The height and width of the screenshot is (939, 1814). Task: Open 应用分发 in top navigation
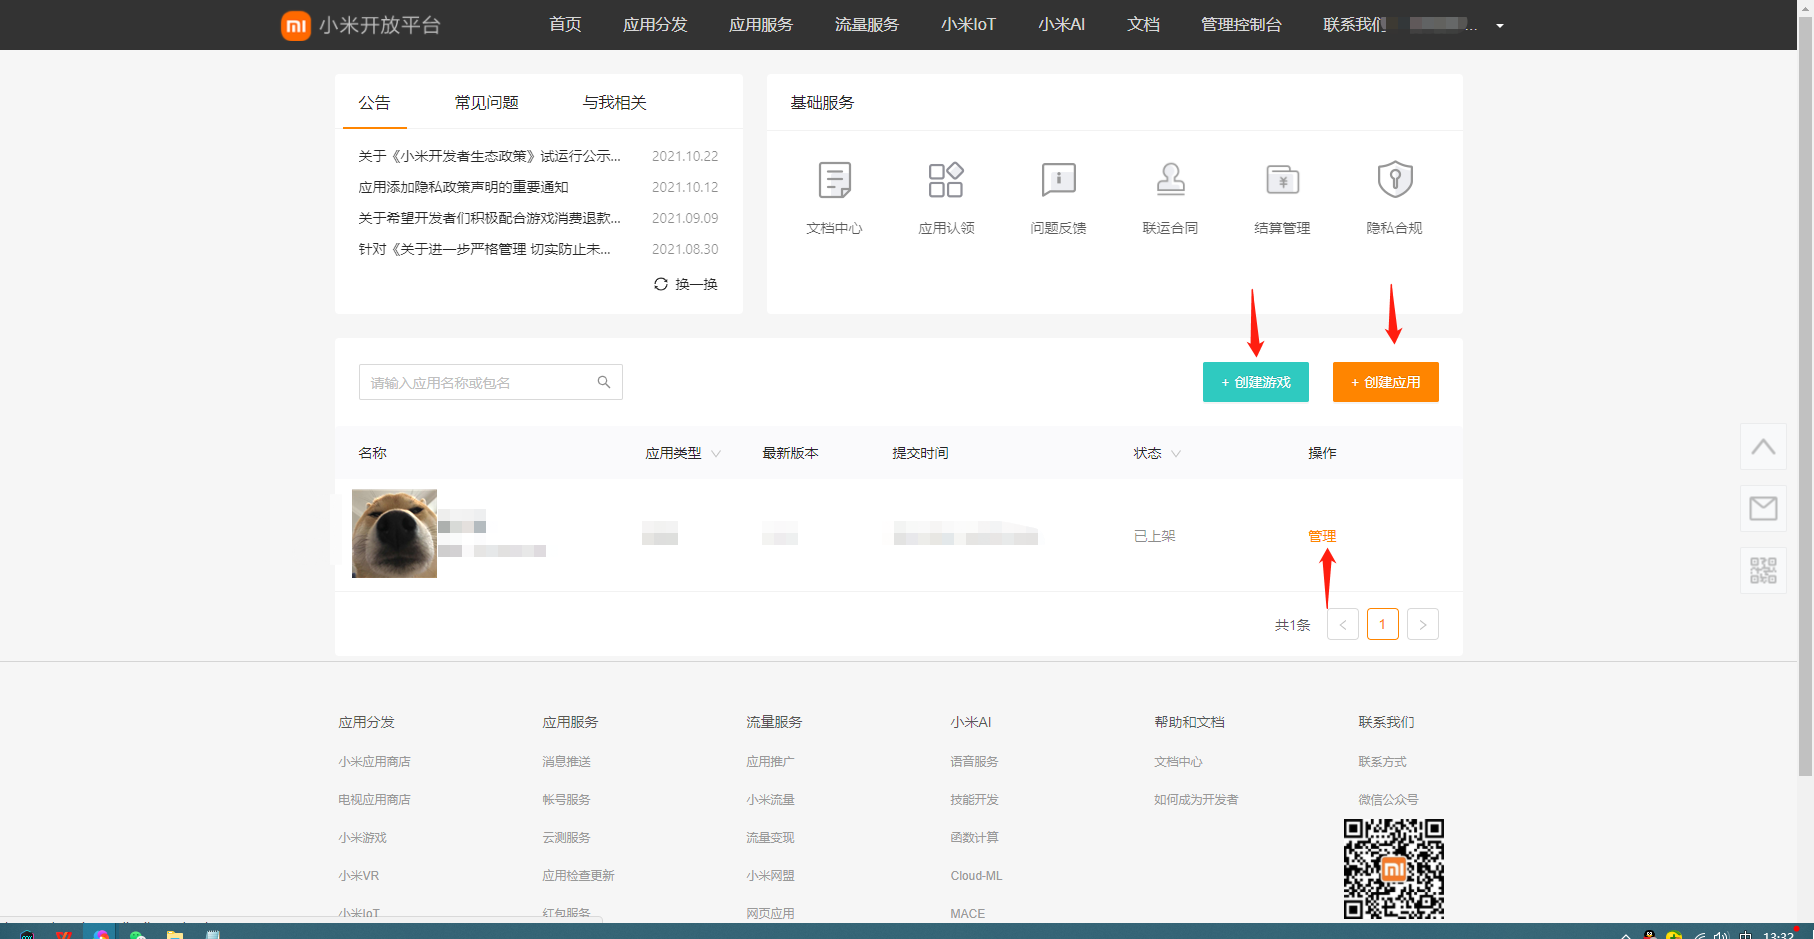tap(655, 24)
